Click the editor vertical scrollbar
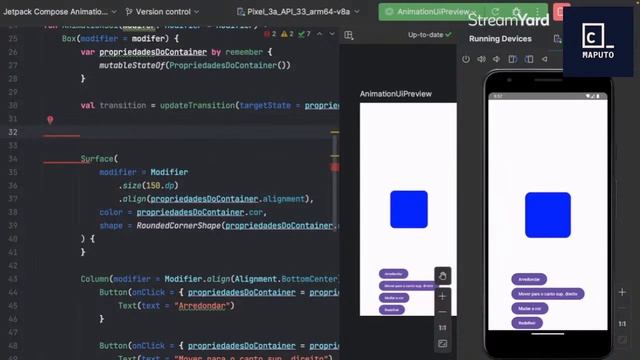Screen dimensions: 640x360 [x=335, y=184]
